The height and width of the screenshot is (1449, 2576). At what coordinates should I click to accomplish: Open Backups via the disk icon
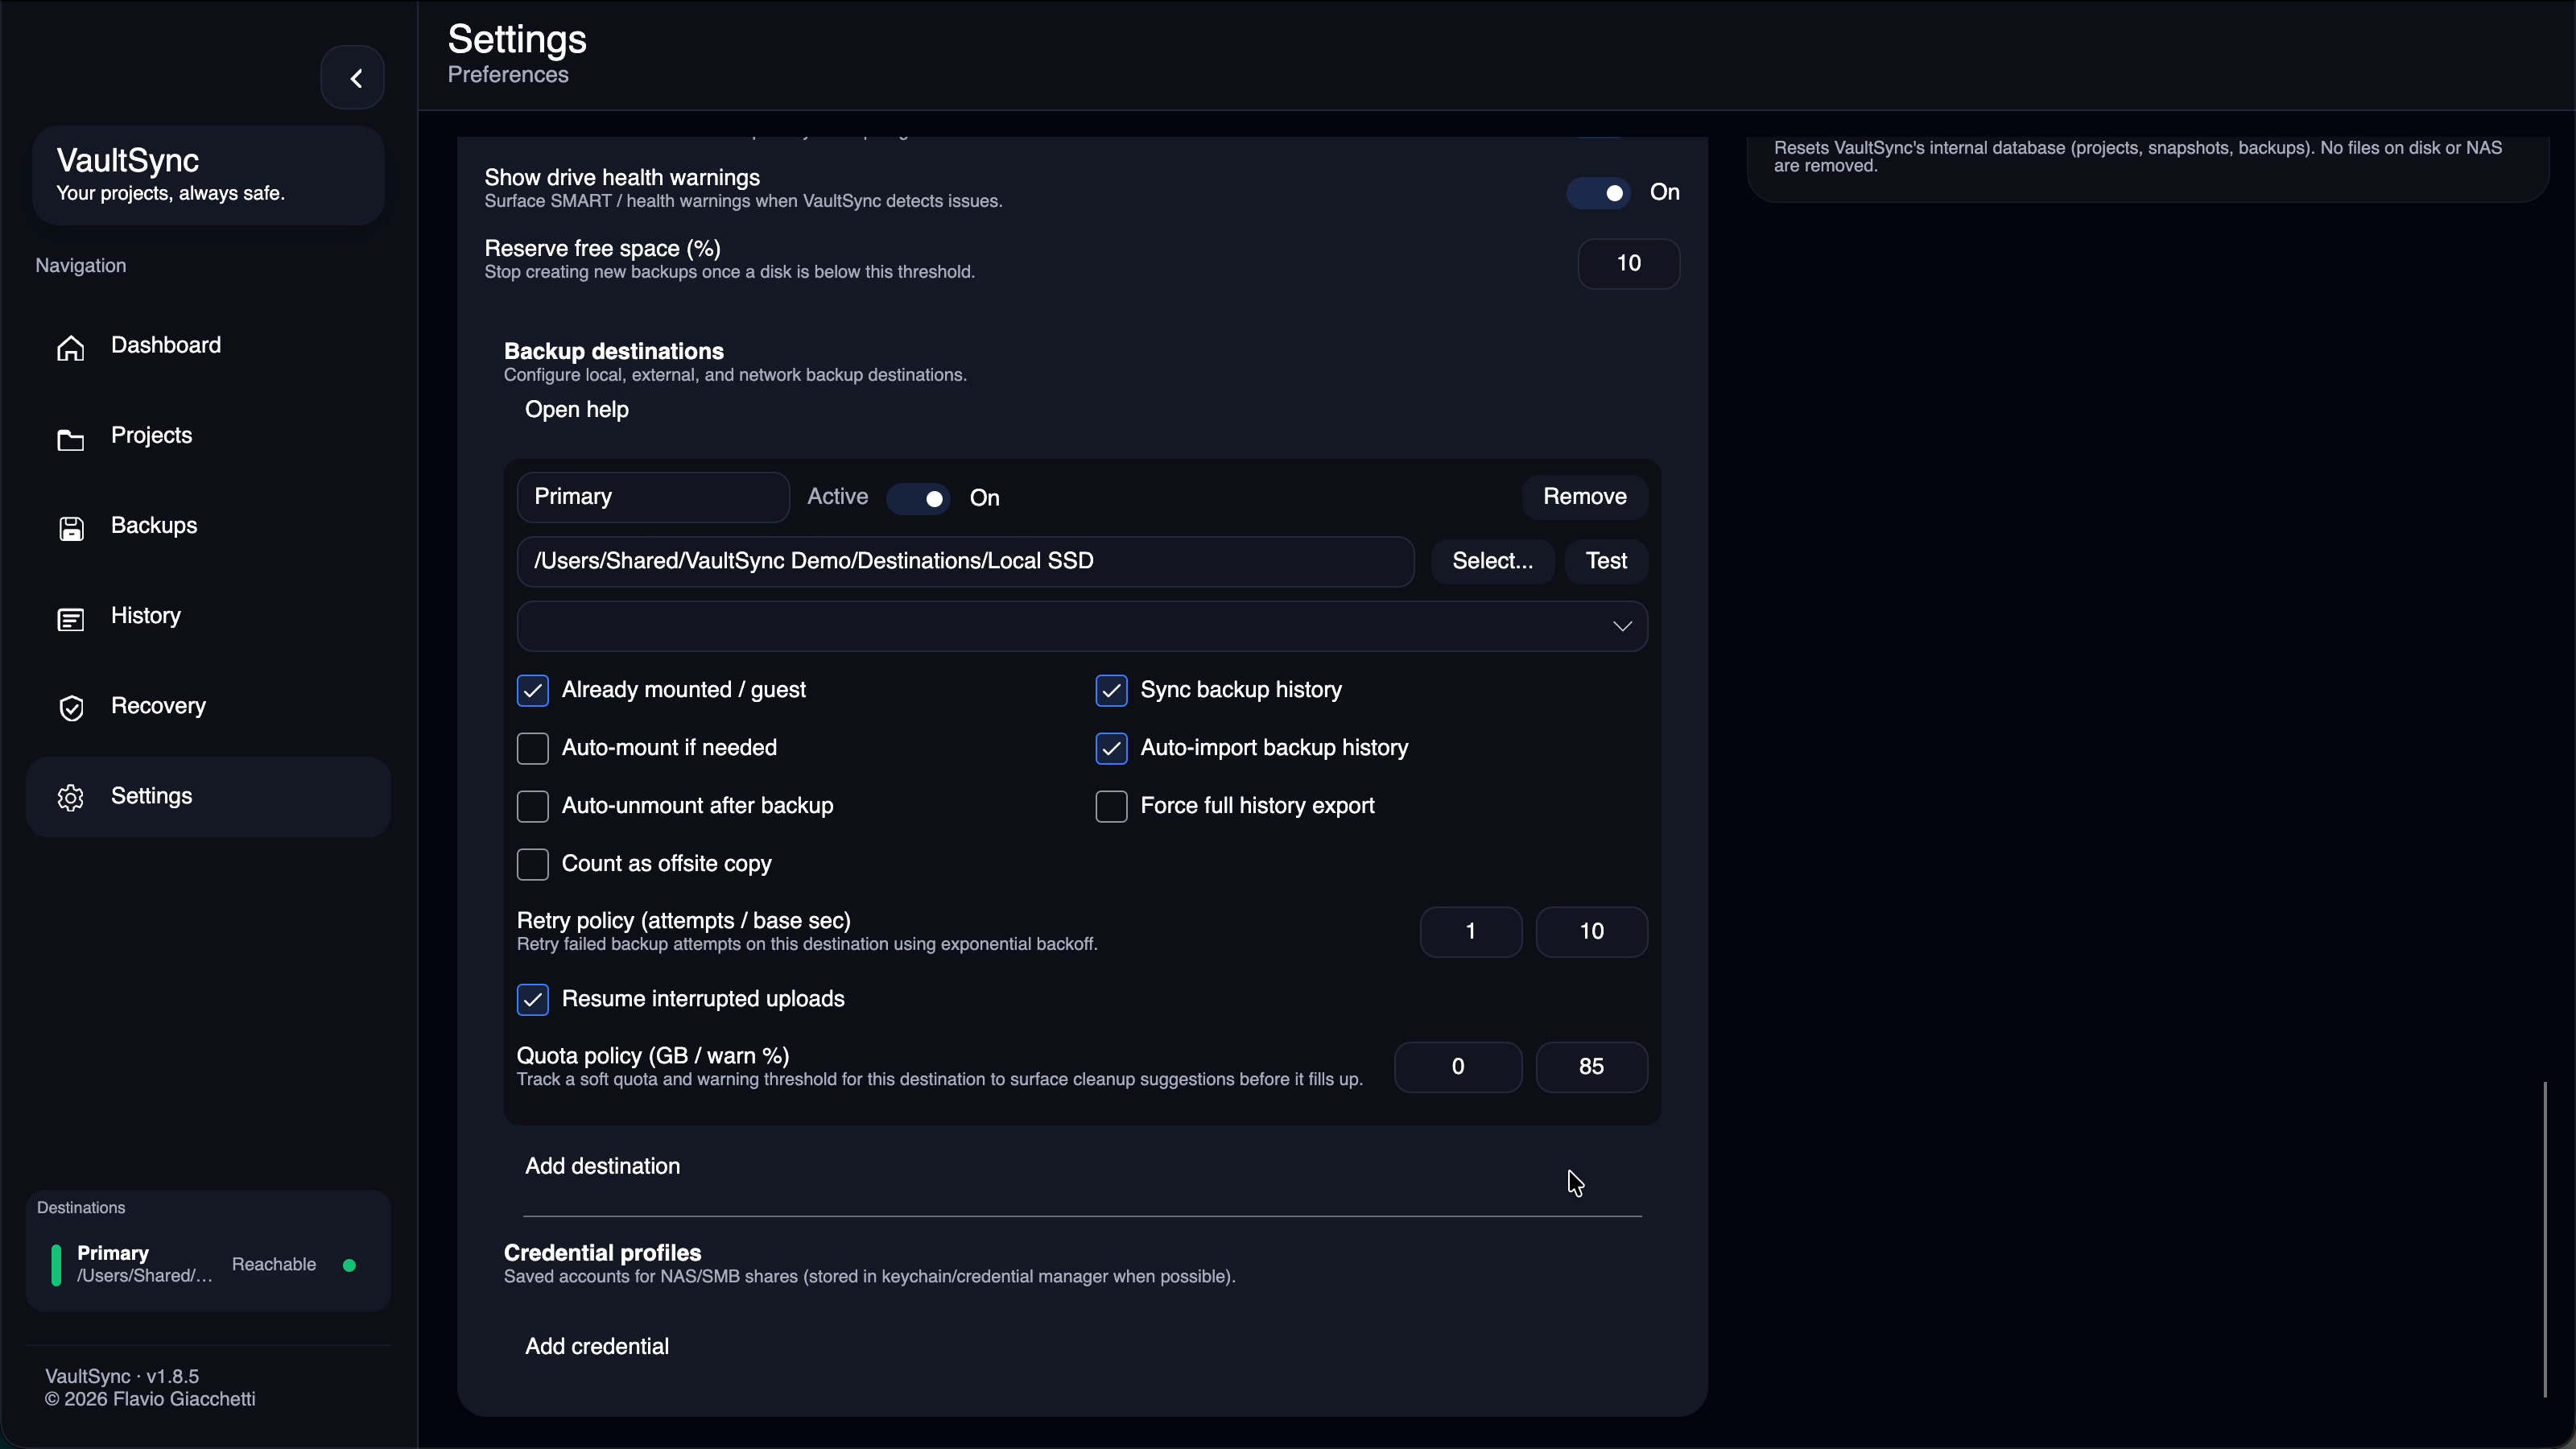71,528
